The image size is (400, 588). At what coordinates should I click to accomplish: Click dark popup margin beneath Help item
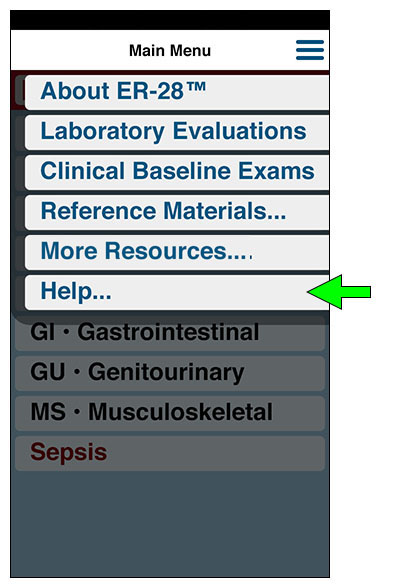coord(170,317)
